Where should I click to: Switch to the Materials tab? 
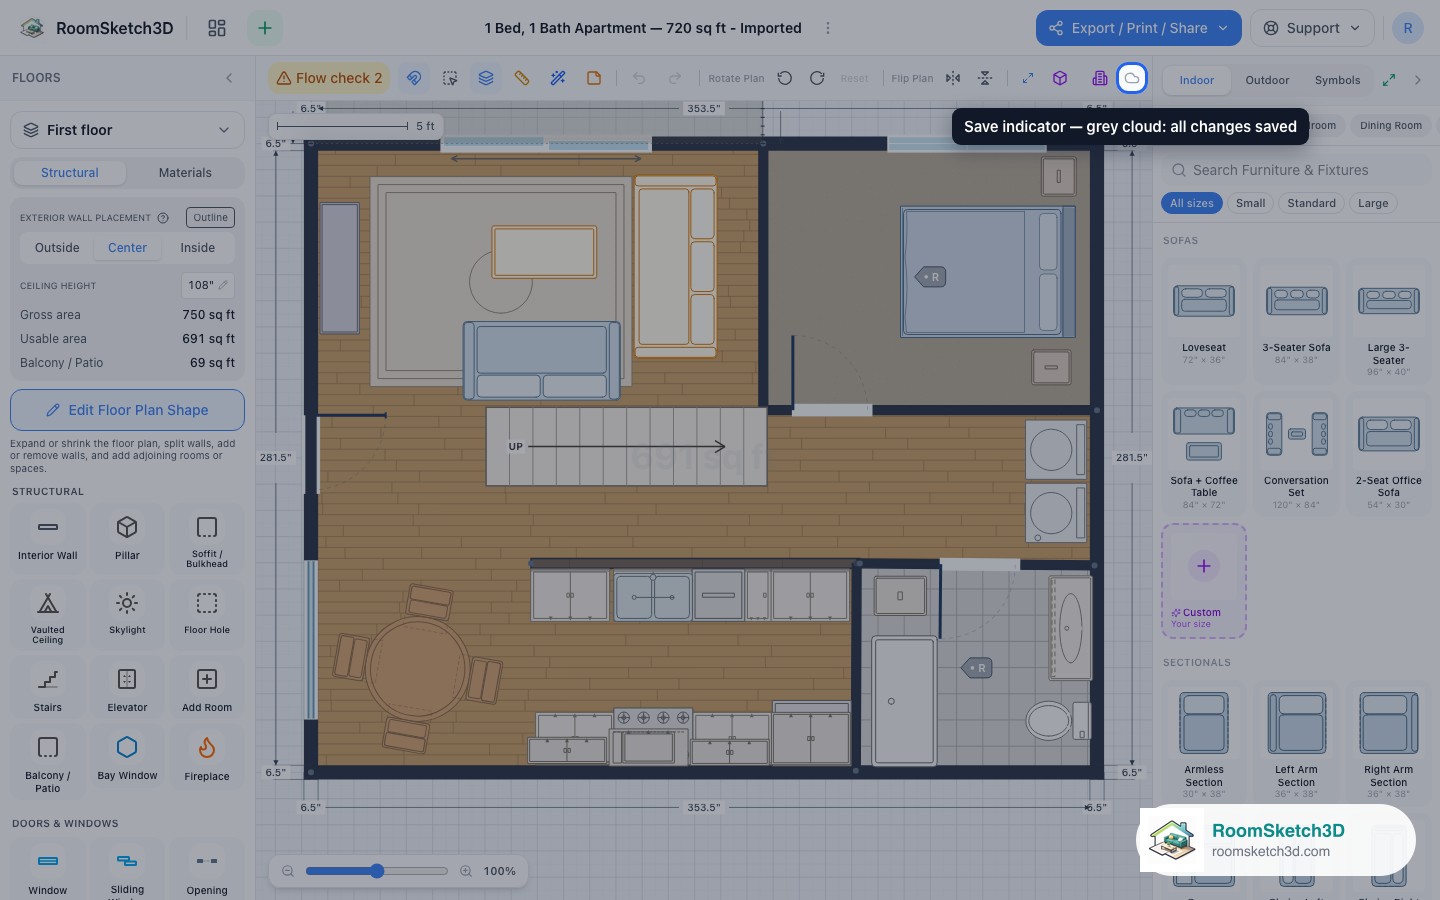coord(185,173)
